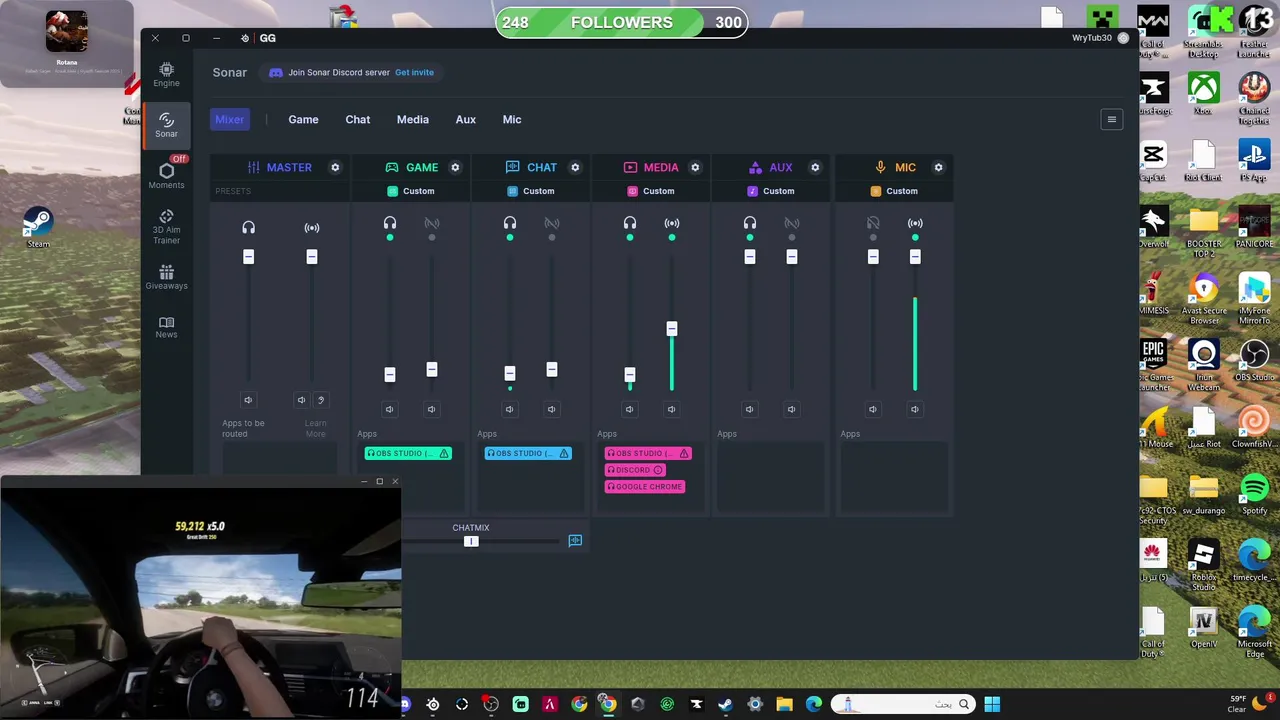Toggle Mic headphone monitoring icon
The image size is (1280, 720).
(x=873, y=223)
